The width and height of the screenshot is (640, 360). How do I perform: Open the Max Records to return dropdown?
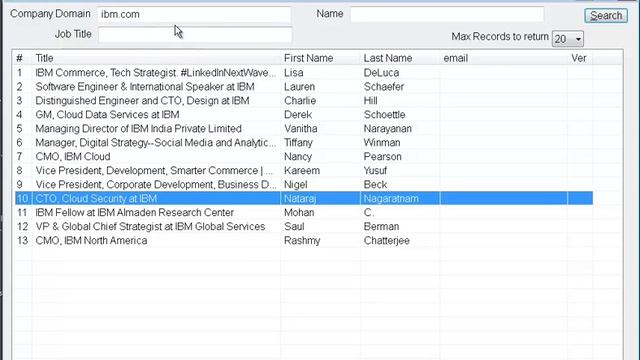tap(568, 39)
